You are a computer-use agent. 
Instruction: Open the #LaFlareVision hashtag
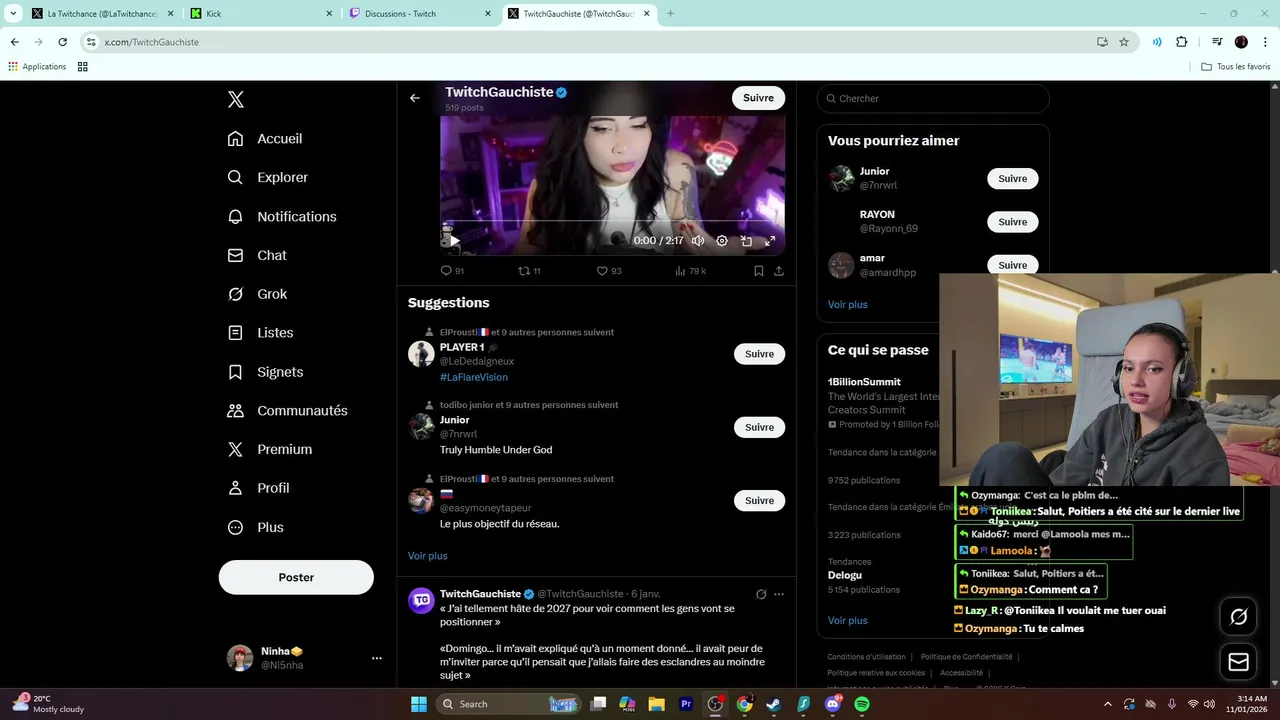[474, 377]
